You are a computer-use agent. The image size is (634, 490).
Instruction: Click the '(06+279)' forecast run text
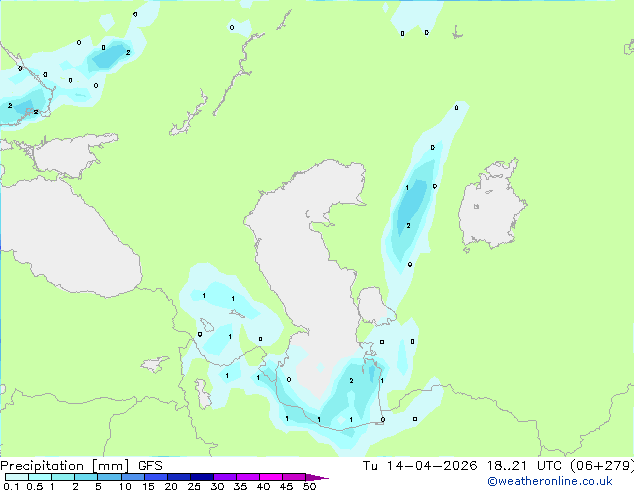point(602,466)
